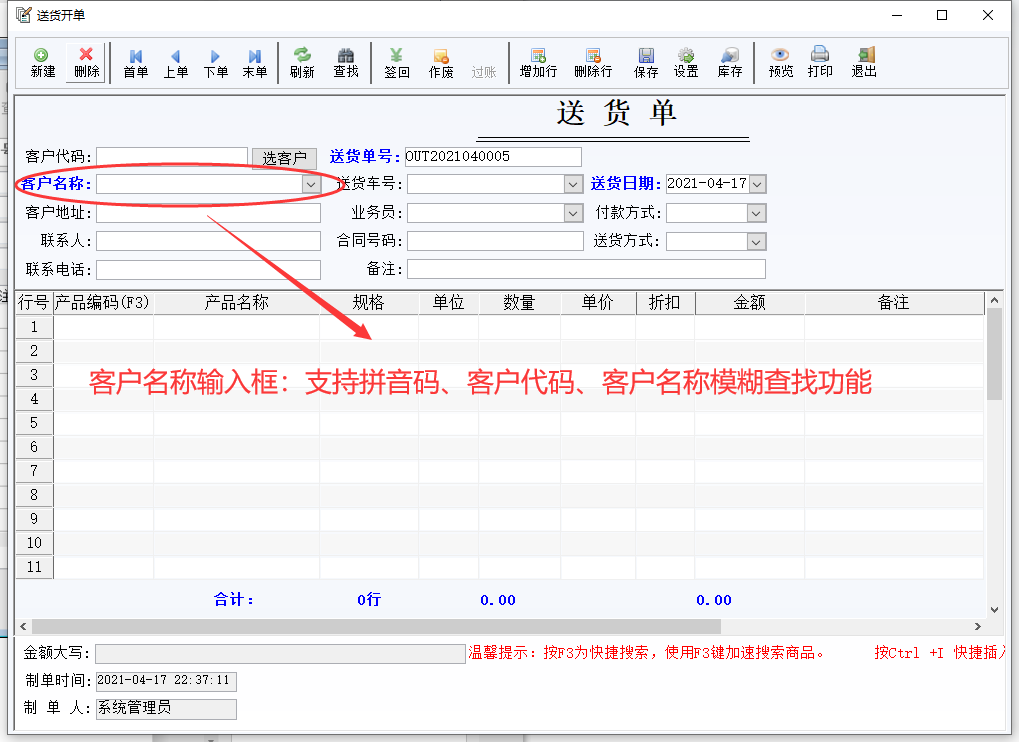Viewport: 1019px width, 742px height.
Task: Remove a row with 删除行
Action: (593, 63)
